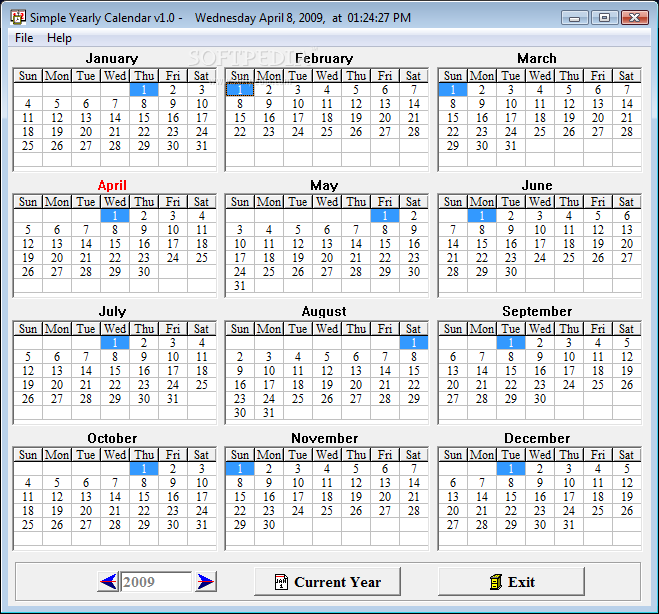
Task: Click the Wed column header in April
Action: [x=115, y=202]
